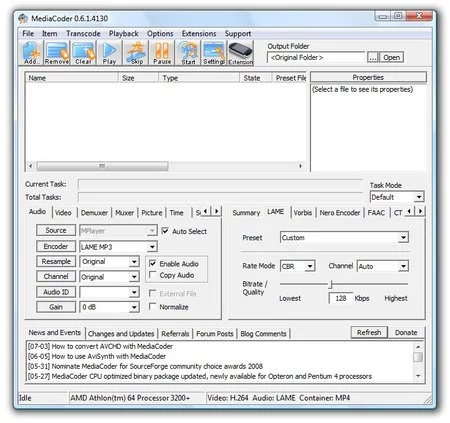Click the file list horizontal scrollbar thumb
This screenshot has height=423, width=450.
(x=102, y=166)
